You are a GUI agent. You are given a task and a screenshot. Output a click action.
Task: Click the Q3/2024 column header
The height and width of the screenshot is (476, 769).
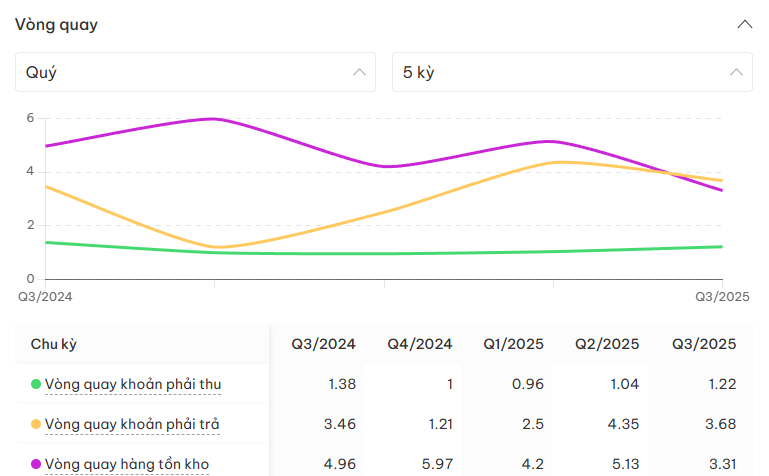click(324, 344)
